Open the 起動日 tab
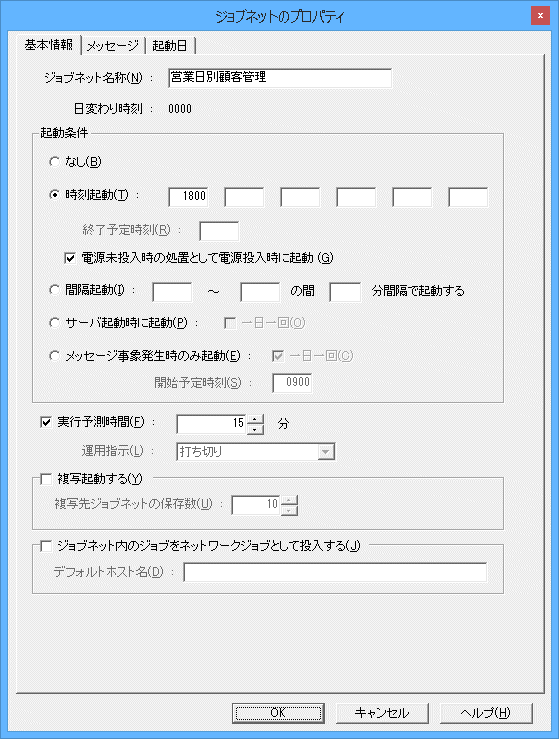Viewport: 559px width, 739px height. [170, 46]
